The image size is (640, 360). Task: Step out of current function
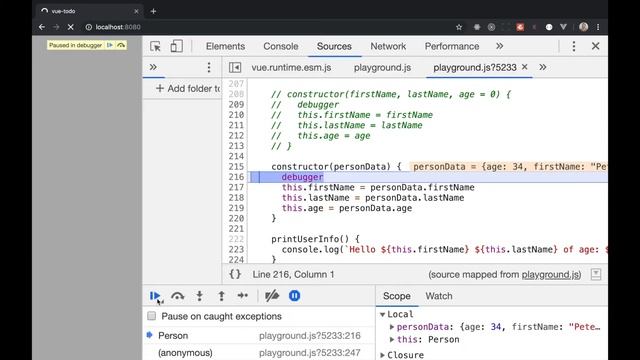[x=221, y=296]
